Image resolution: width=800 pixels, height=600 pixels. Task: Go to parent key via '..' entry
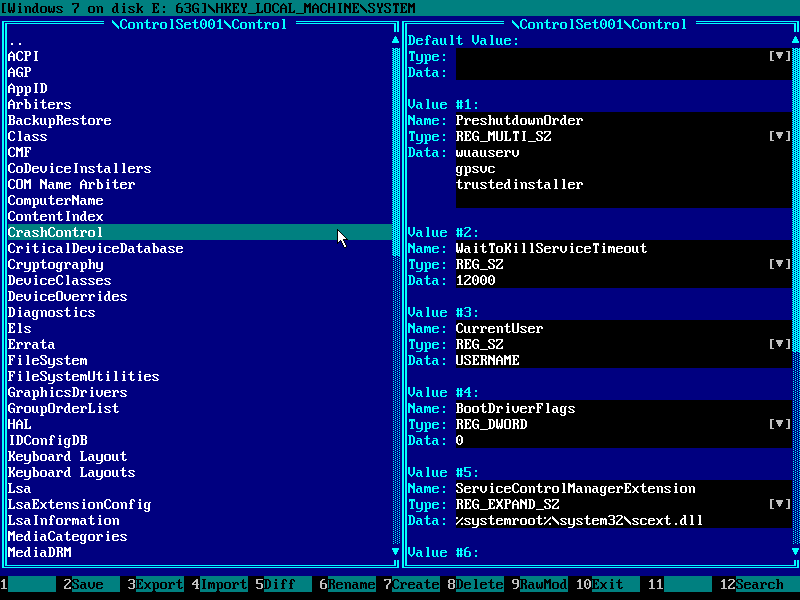tap(199, 40)
